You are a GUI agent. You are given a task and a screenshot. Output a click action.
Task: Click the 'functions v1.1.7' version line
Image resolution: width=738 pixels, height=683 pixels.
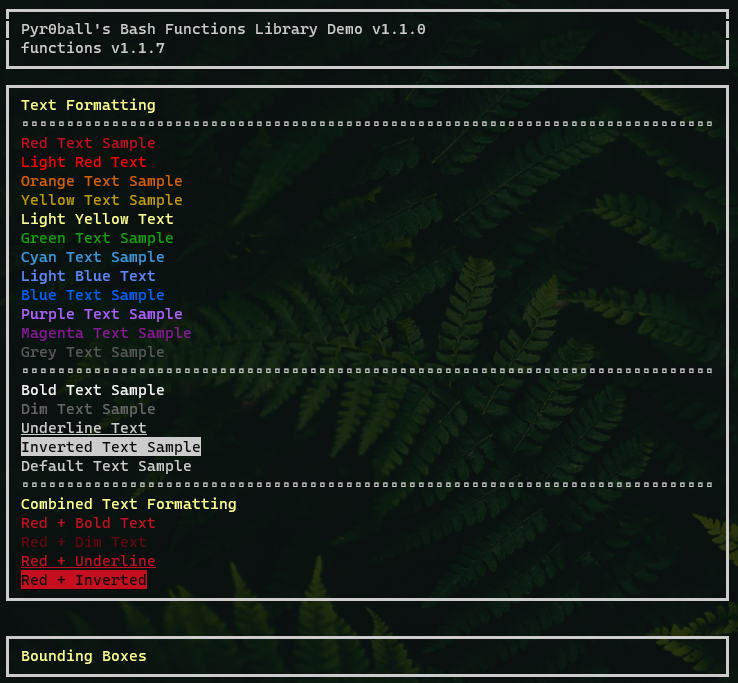[x=93, y=48]
